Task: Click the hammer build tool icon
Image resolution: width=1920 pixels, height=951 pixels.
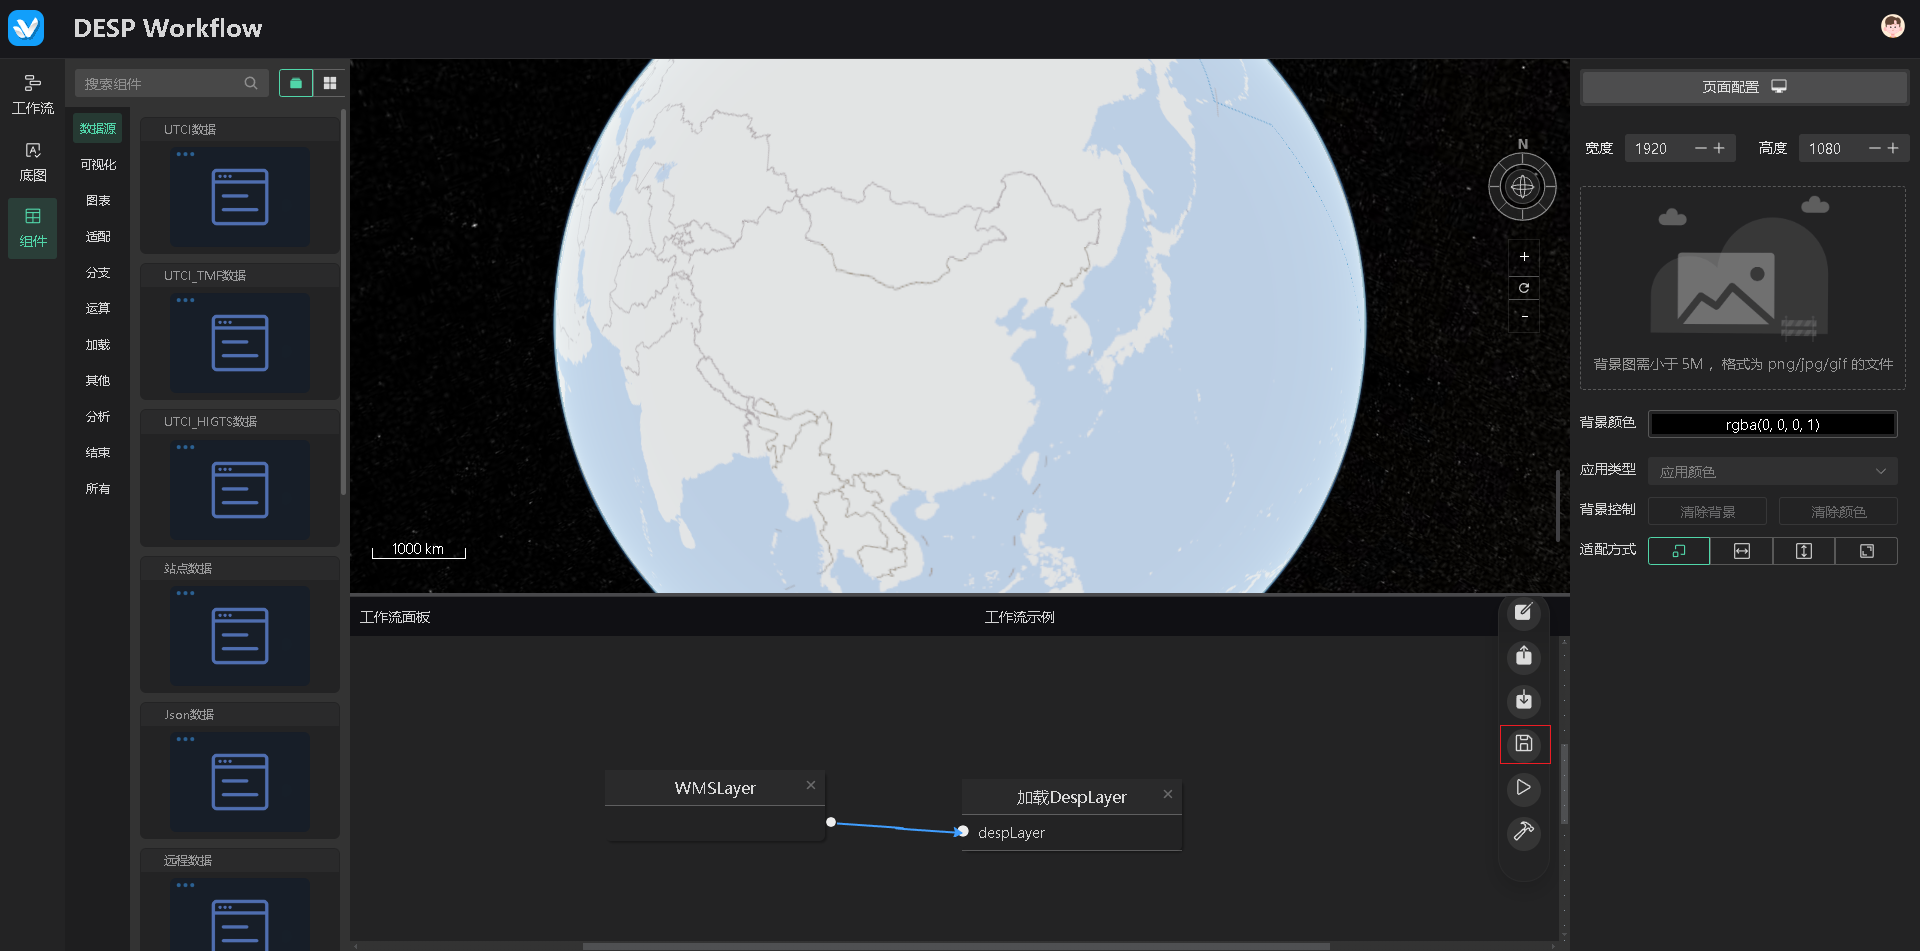Action: (x=1523, y=831)
